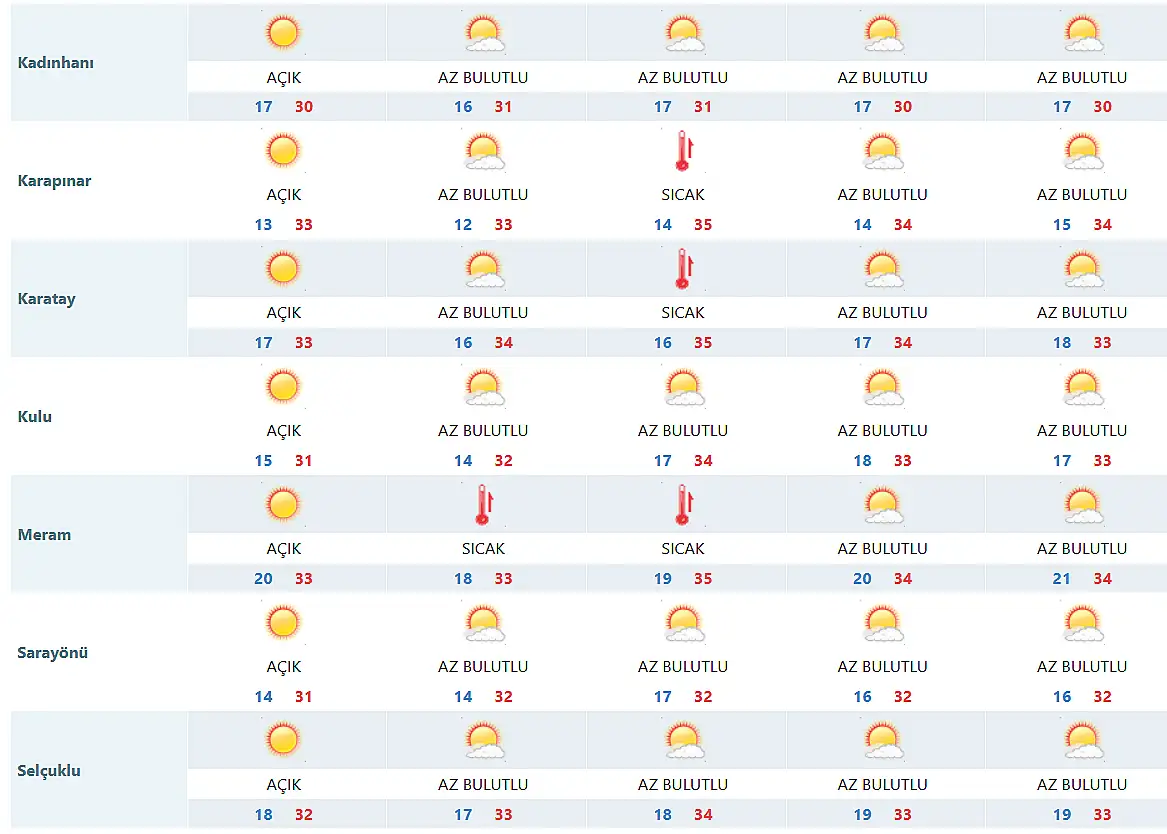Click the clear sun icon in Kadınhanı row
This screenshot has height=834, width=1167.
283,33
